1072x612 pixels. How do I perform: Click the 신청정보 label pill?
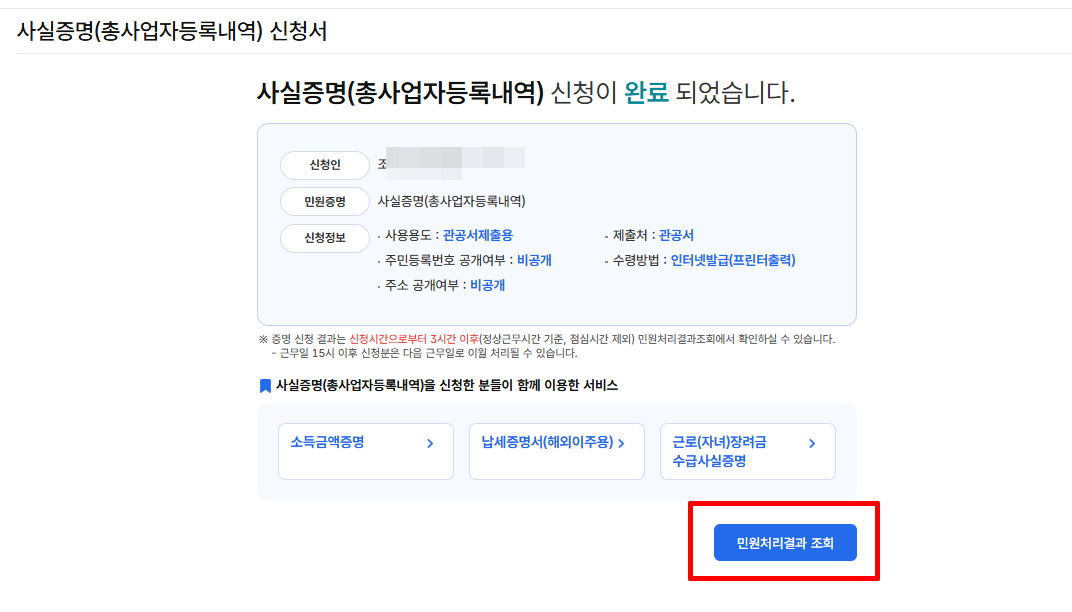click(325, 239)
